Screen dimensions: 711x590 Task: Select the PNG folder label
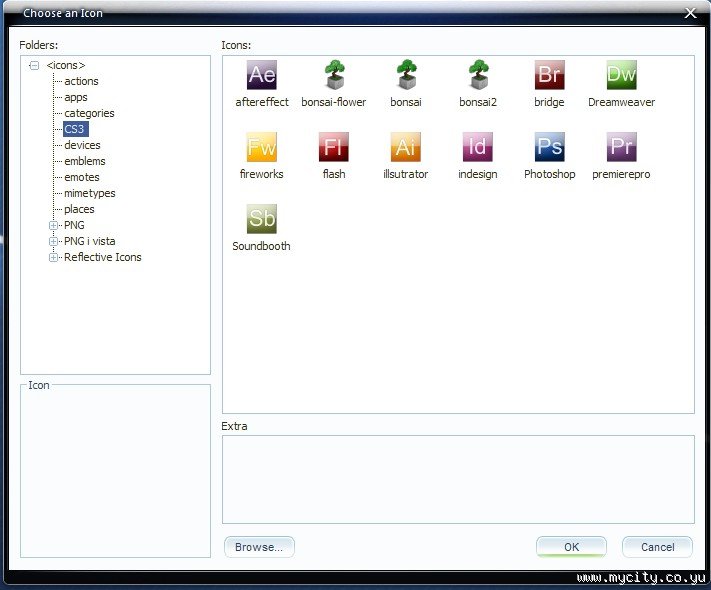74,225
